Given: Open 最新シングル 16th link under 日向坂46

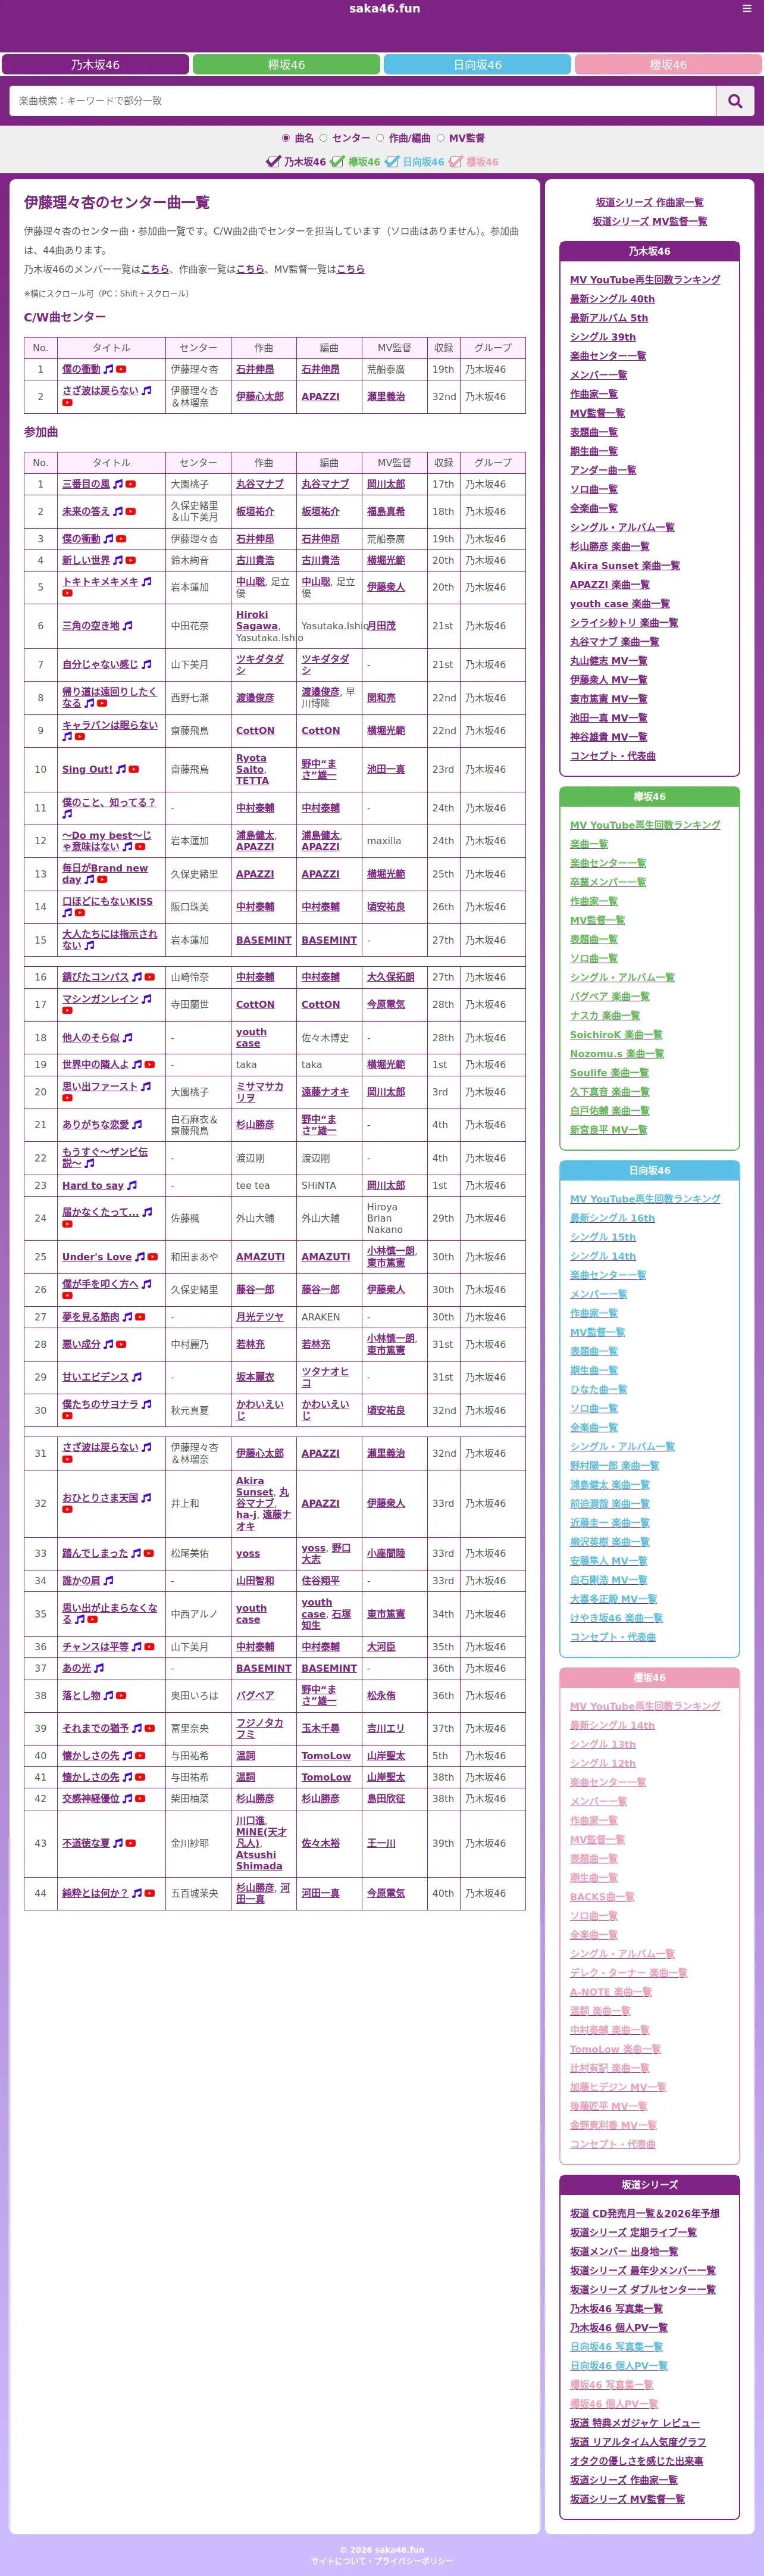Looking at the screenshot, I should click(x=612, y=1218).
